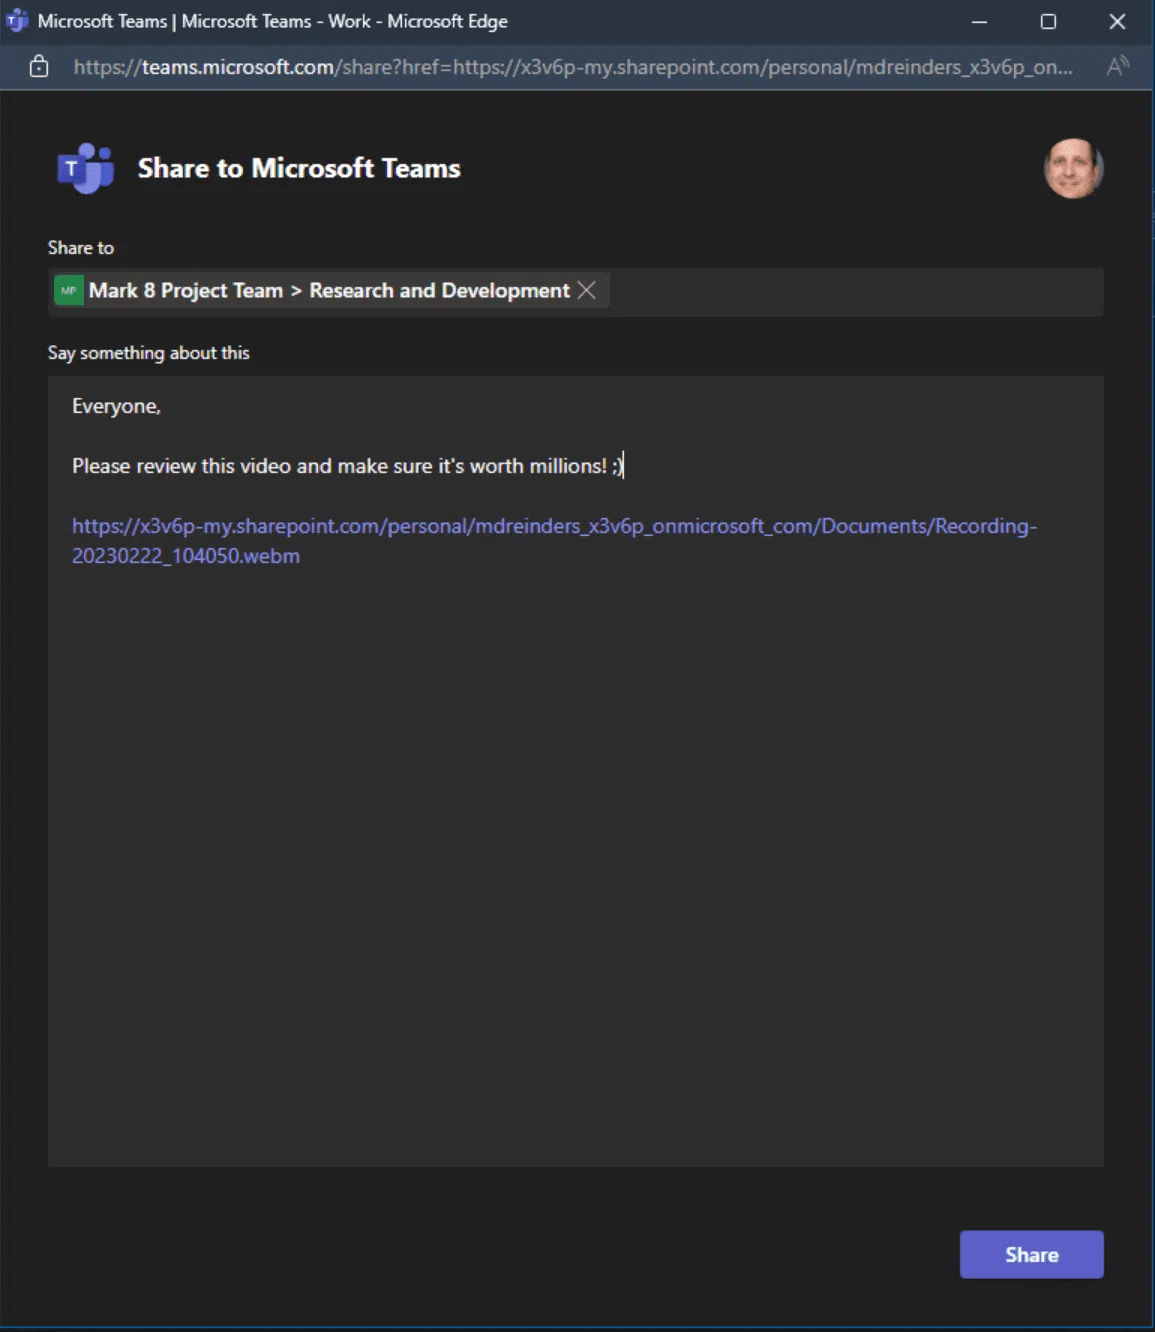The height and width of the screenshot is (1332, 1155).
Task: Click the Say something about this area
Action: (x=149, y=352)
